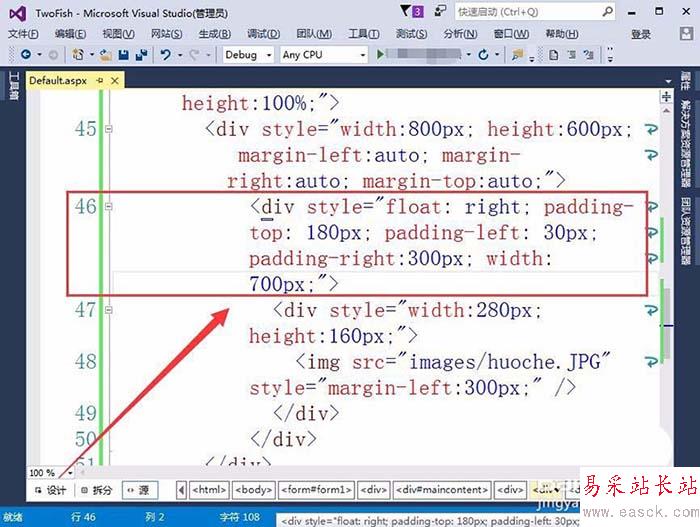
Task: Click the Comment out selected lines icon
Action: 571,55
